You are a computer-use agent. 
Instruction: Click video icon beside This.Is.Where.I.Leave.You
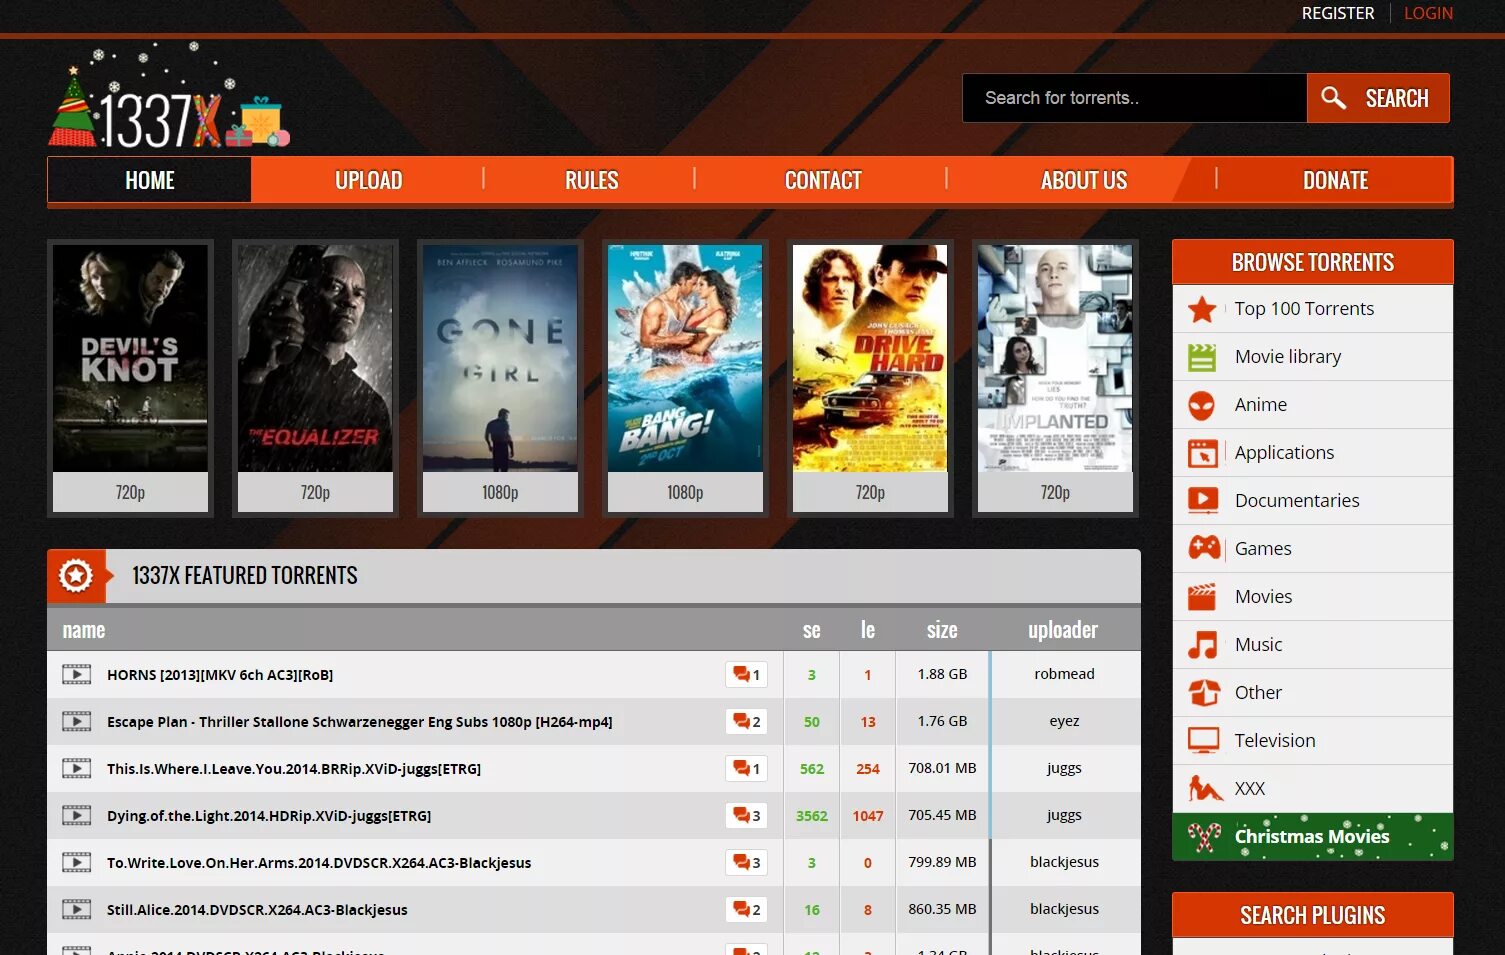click(76, 769)
